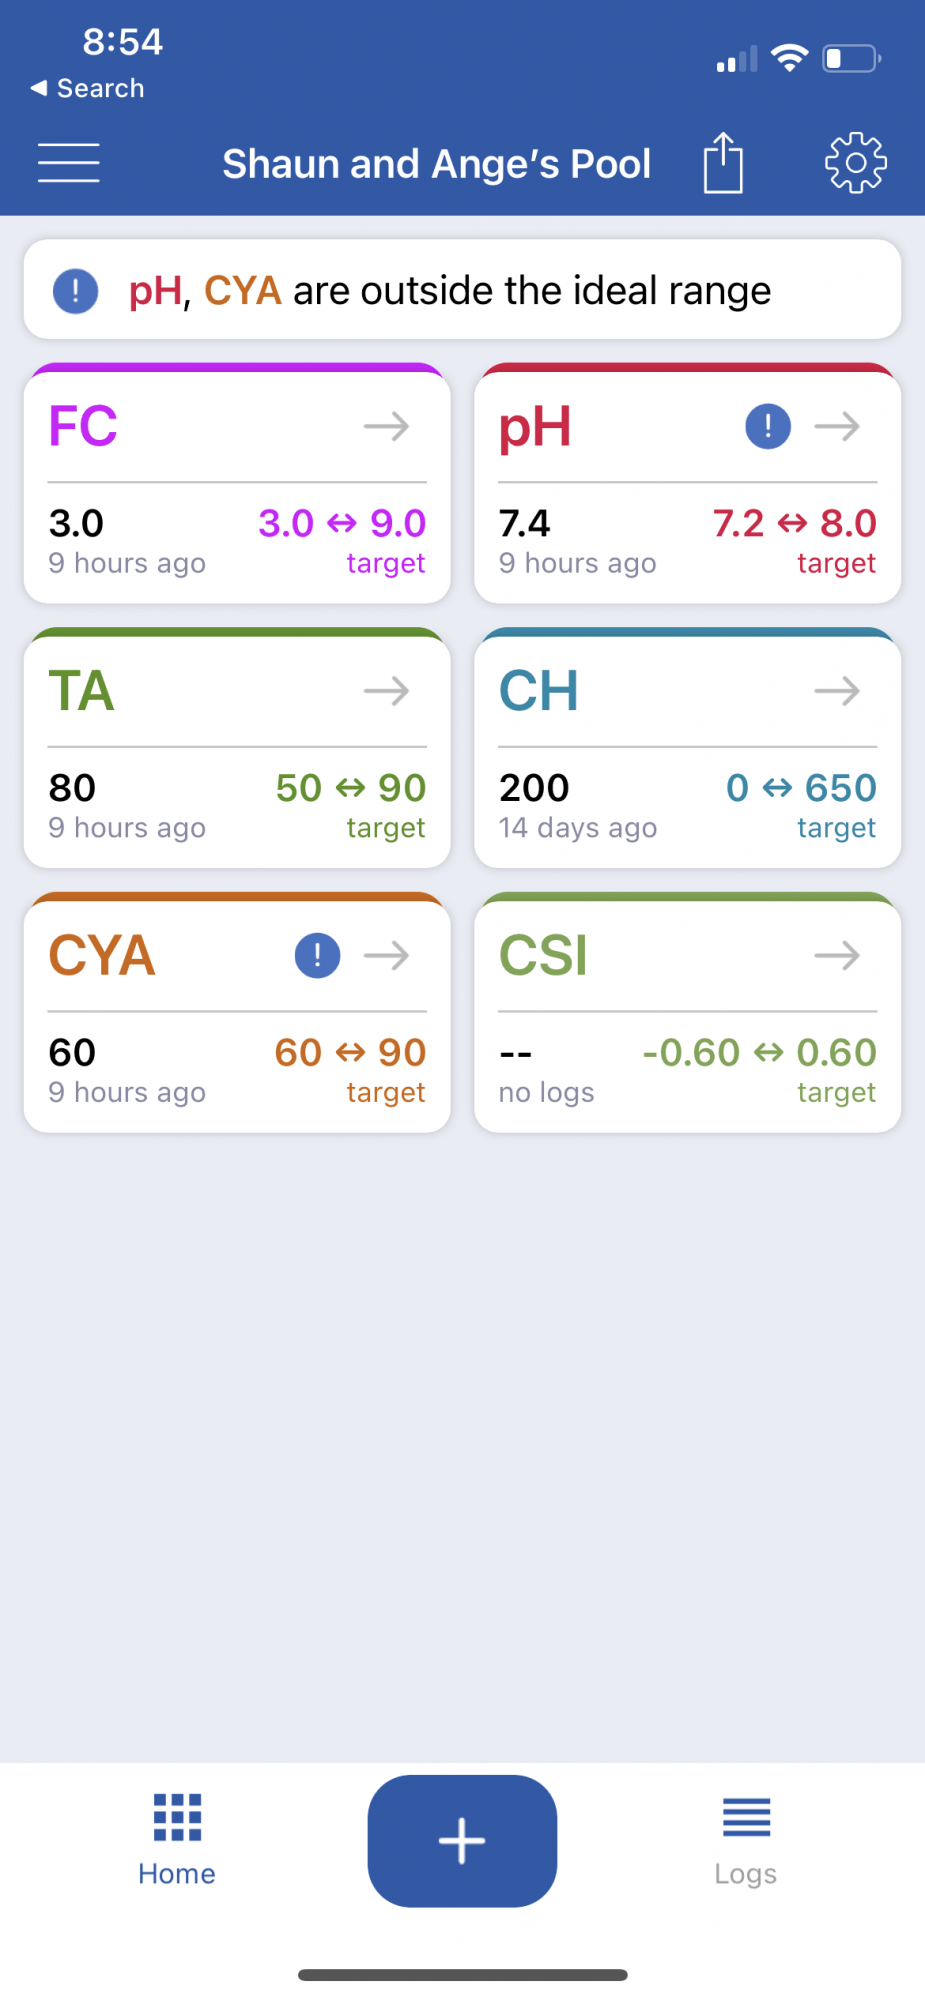This screenshot has width=925, height=2000.
Task: Tap the Logs list icon
Action: [x=746, y=1817]
